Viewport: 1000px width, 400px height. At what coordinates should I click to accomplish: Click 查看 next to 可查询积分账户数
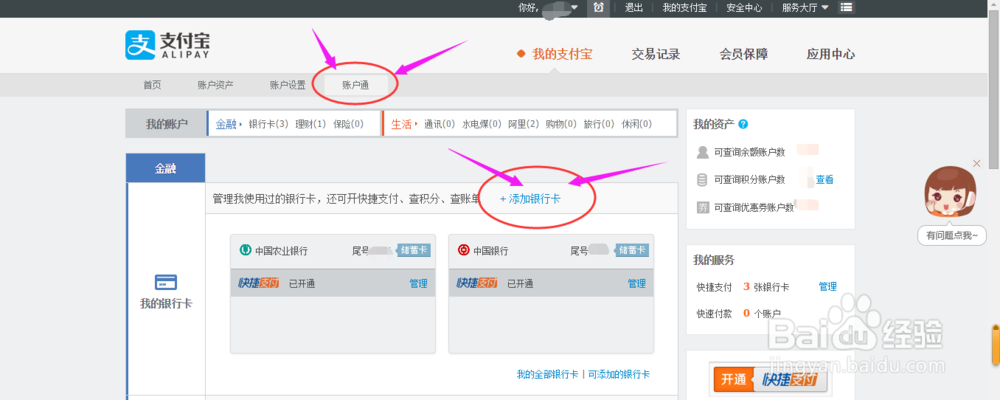click(x=825, y=180)
